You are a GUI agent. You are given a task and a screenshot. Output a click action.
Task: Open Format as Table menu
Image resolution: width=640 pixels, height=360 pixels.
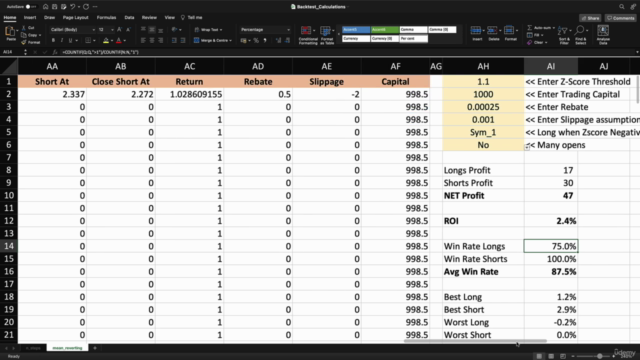coord(327,35)
